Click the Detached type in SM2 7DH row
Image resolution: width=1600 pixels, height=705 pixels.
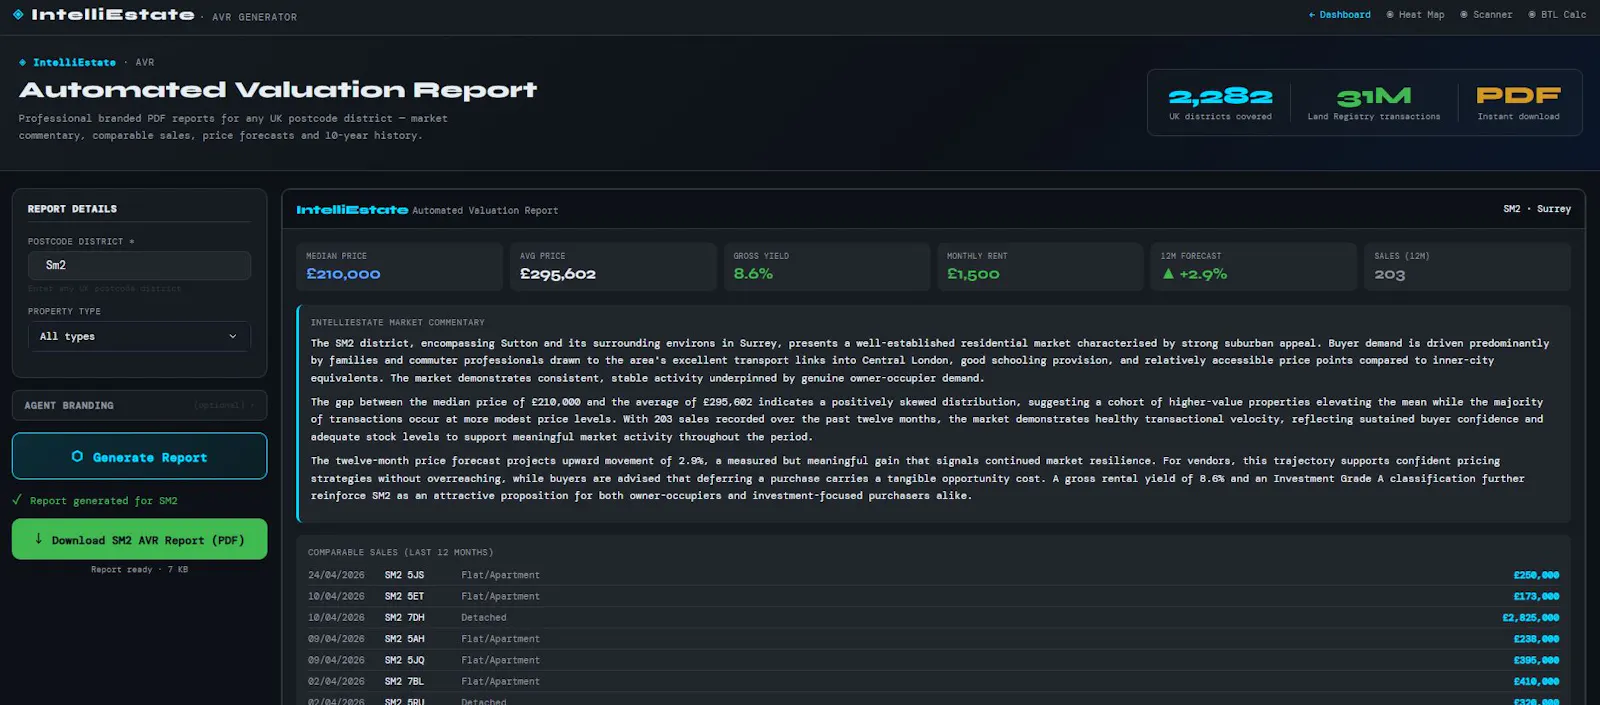(484, 618)
